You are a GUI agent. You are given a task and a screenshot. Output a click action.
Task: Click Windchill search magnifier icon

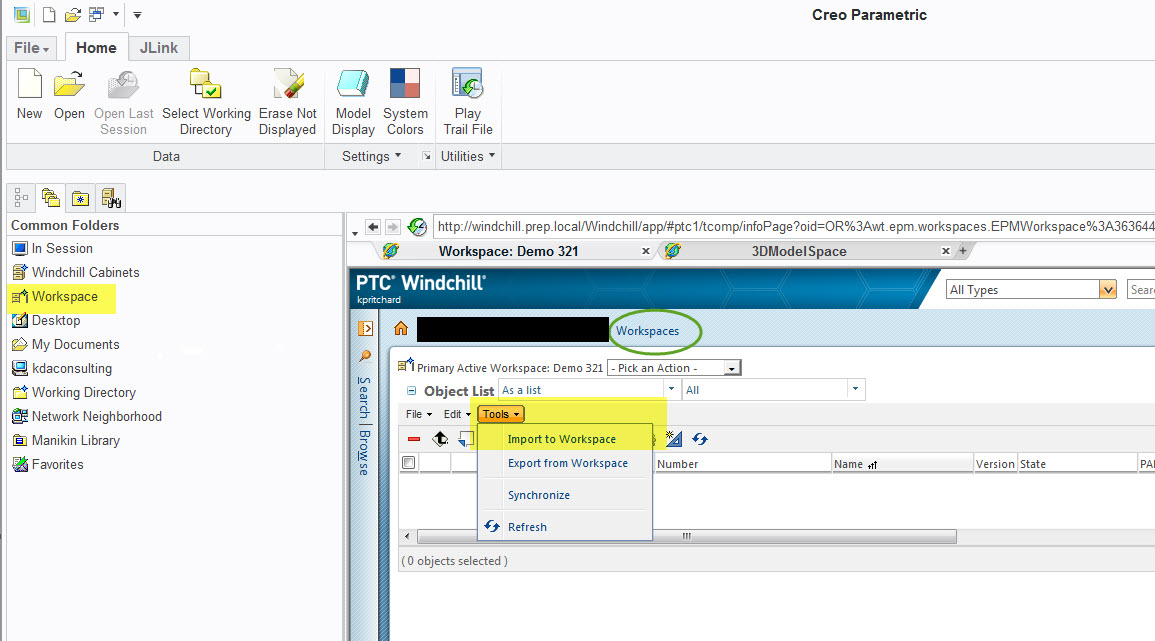click(365, 357)
